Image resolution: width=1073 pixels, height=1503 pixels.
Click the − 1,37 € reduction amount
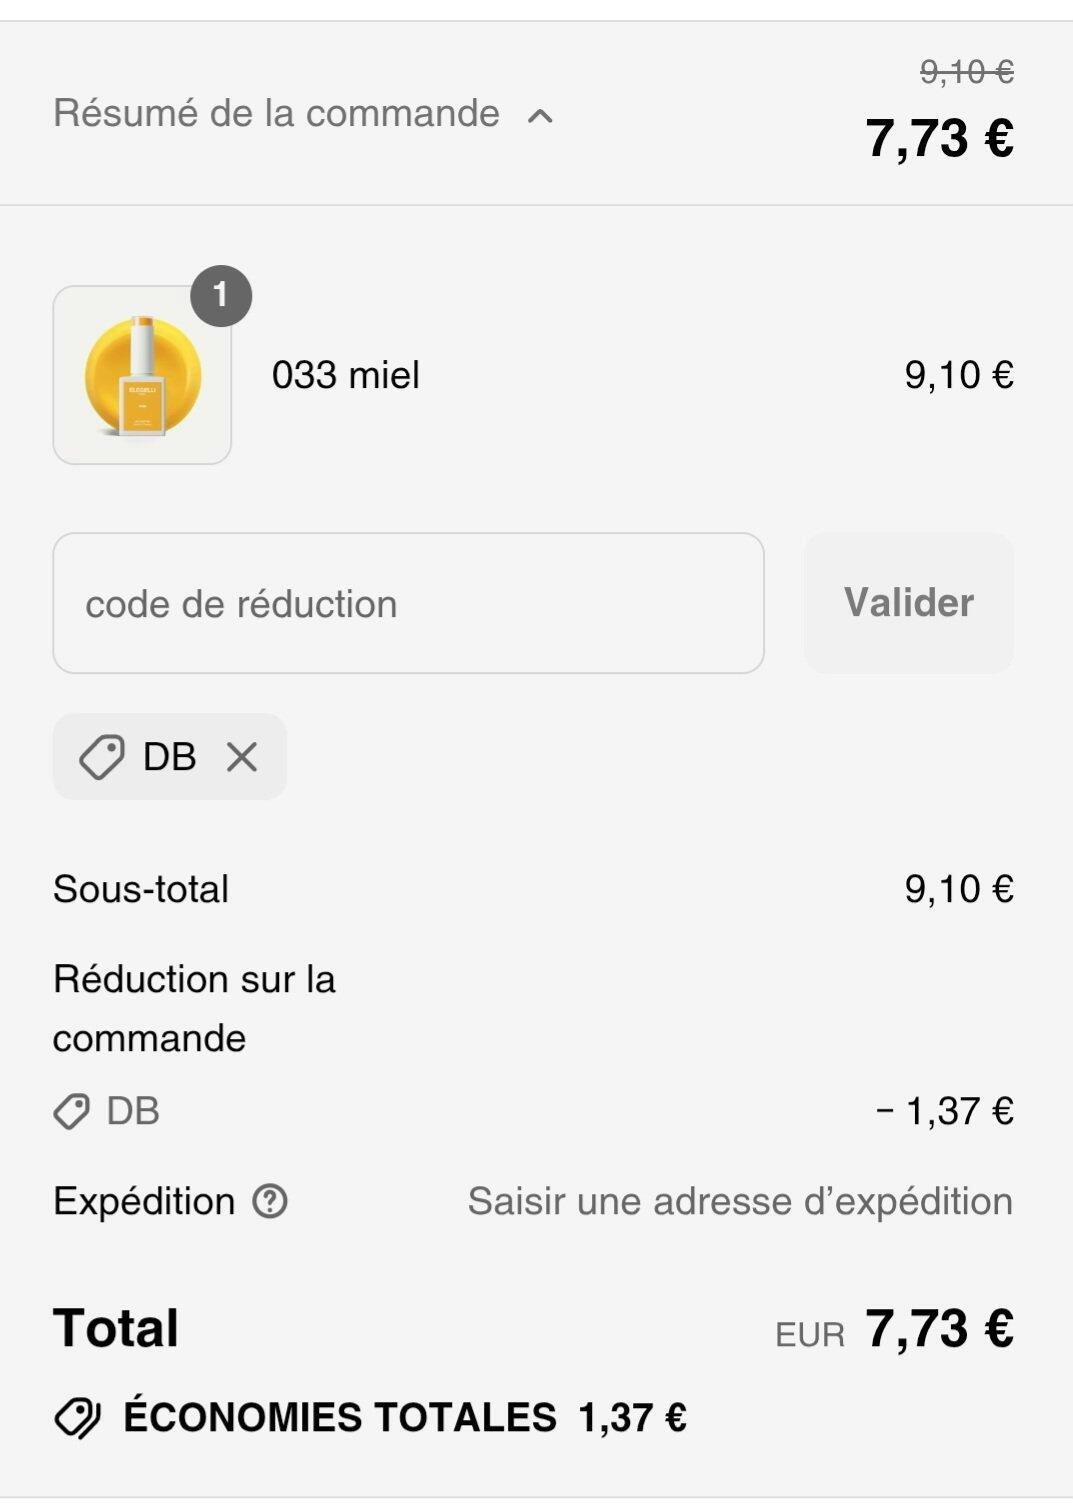coord(945,1111)
